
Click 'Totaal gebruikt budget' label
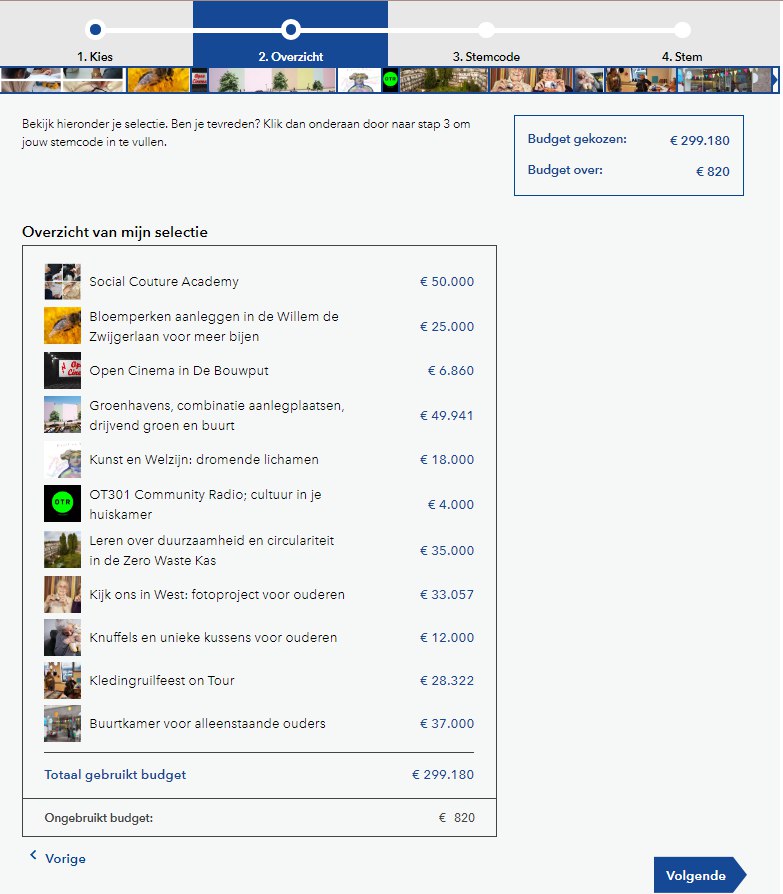point(115,775)
